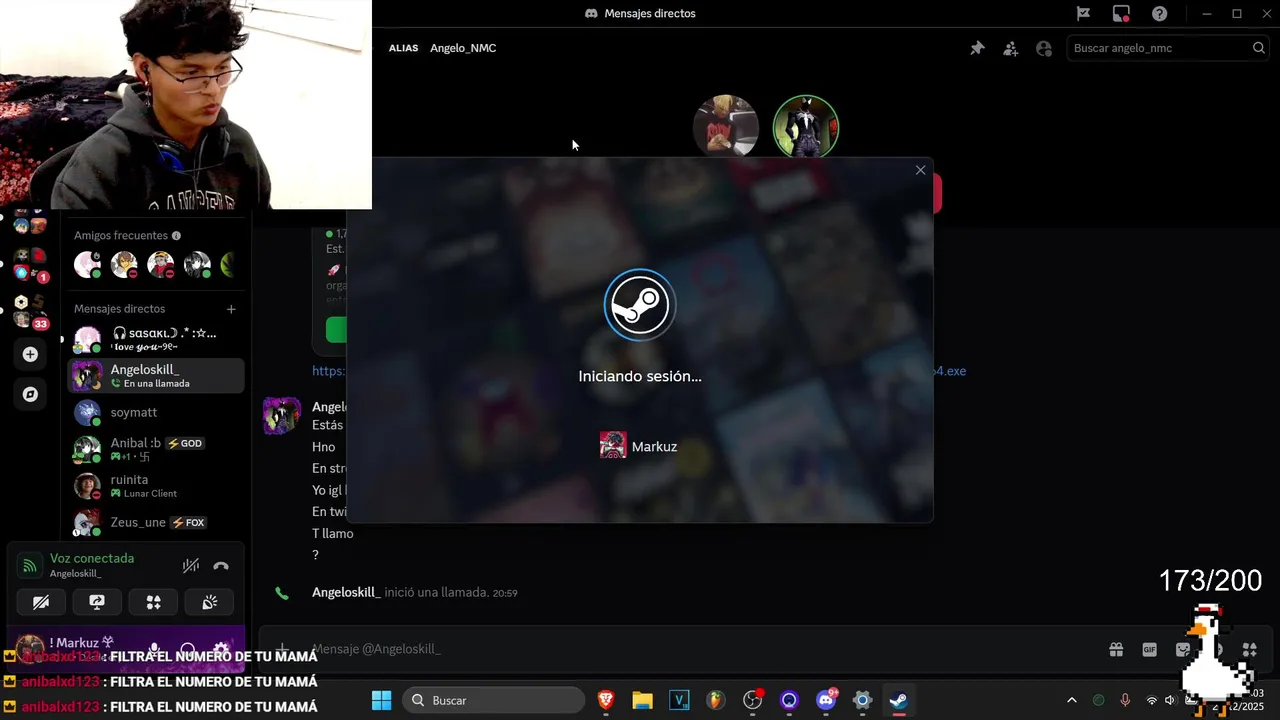The image size is (1280, 720).
Task: Open the Discord inbox flag icon
Action: coord(1083,14)
